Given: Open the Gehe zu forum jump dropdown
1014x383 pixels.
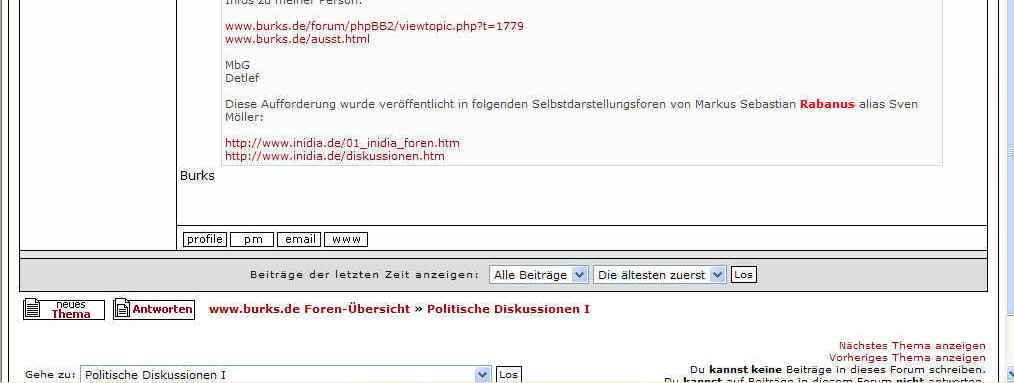Looking at the screenshot, I should click(x=286, y=375).
